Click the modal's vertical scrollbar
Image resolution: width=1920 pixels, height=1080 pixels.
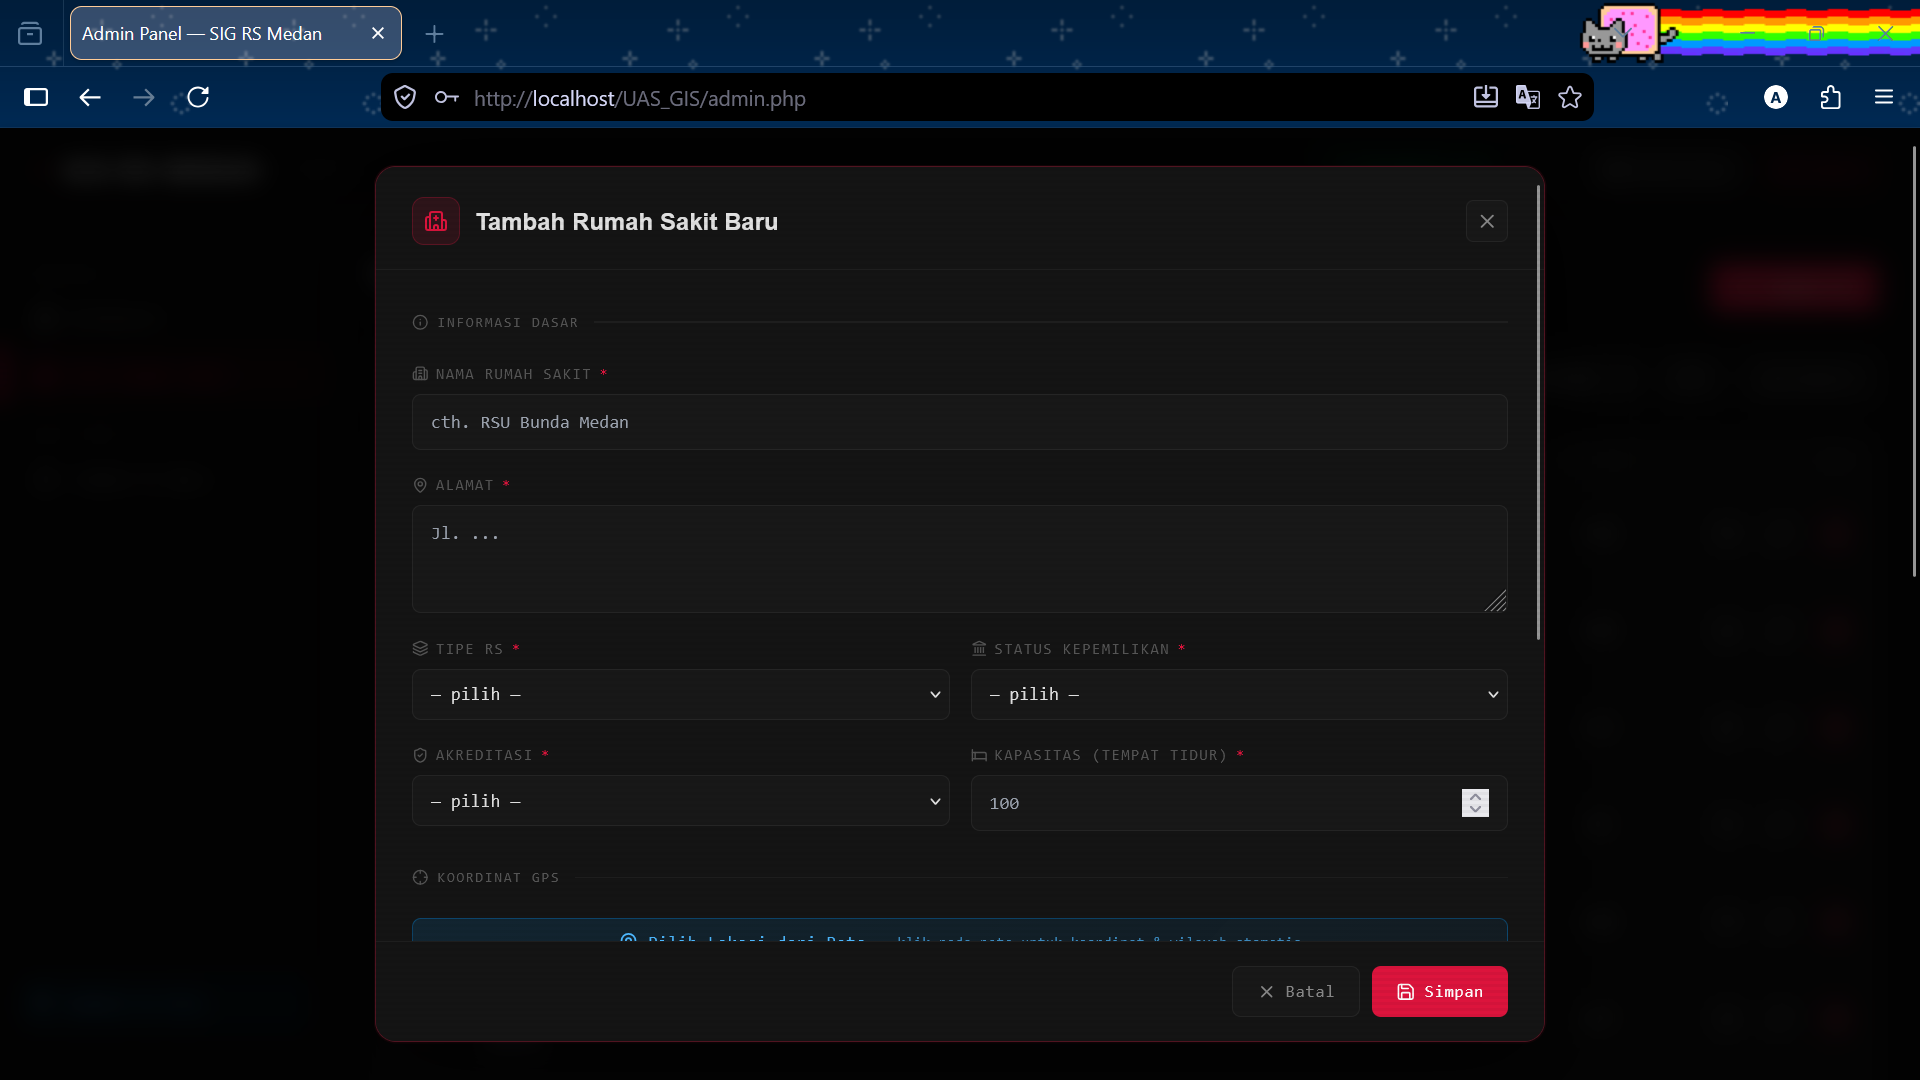(x=1538, y=412)
